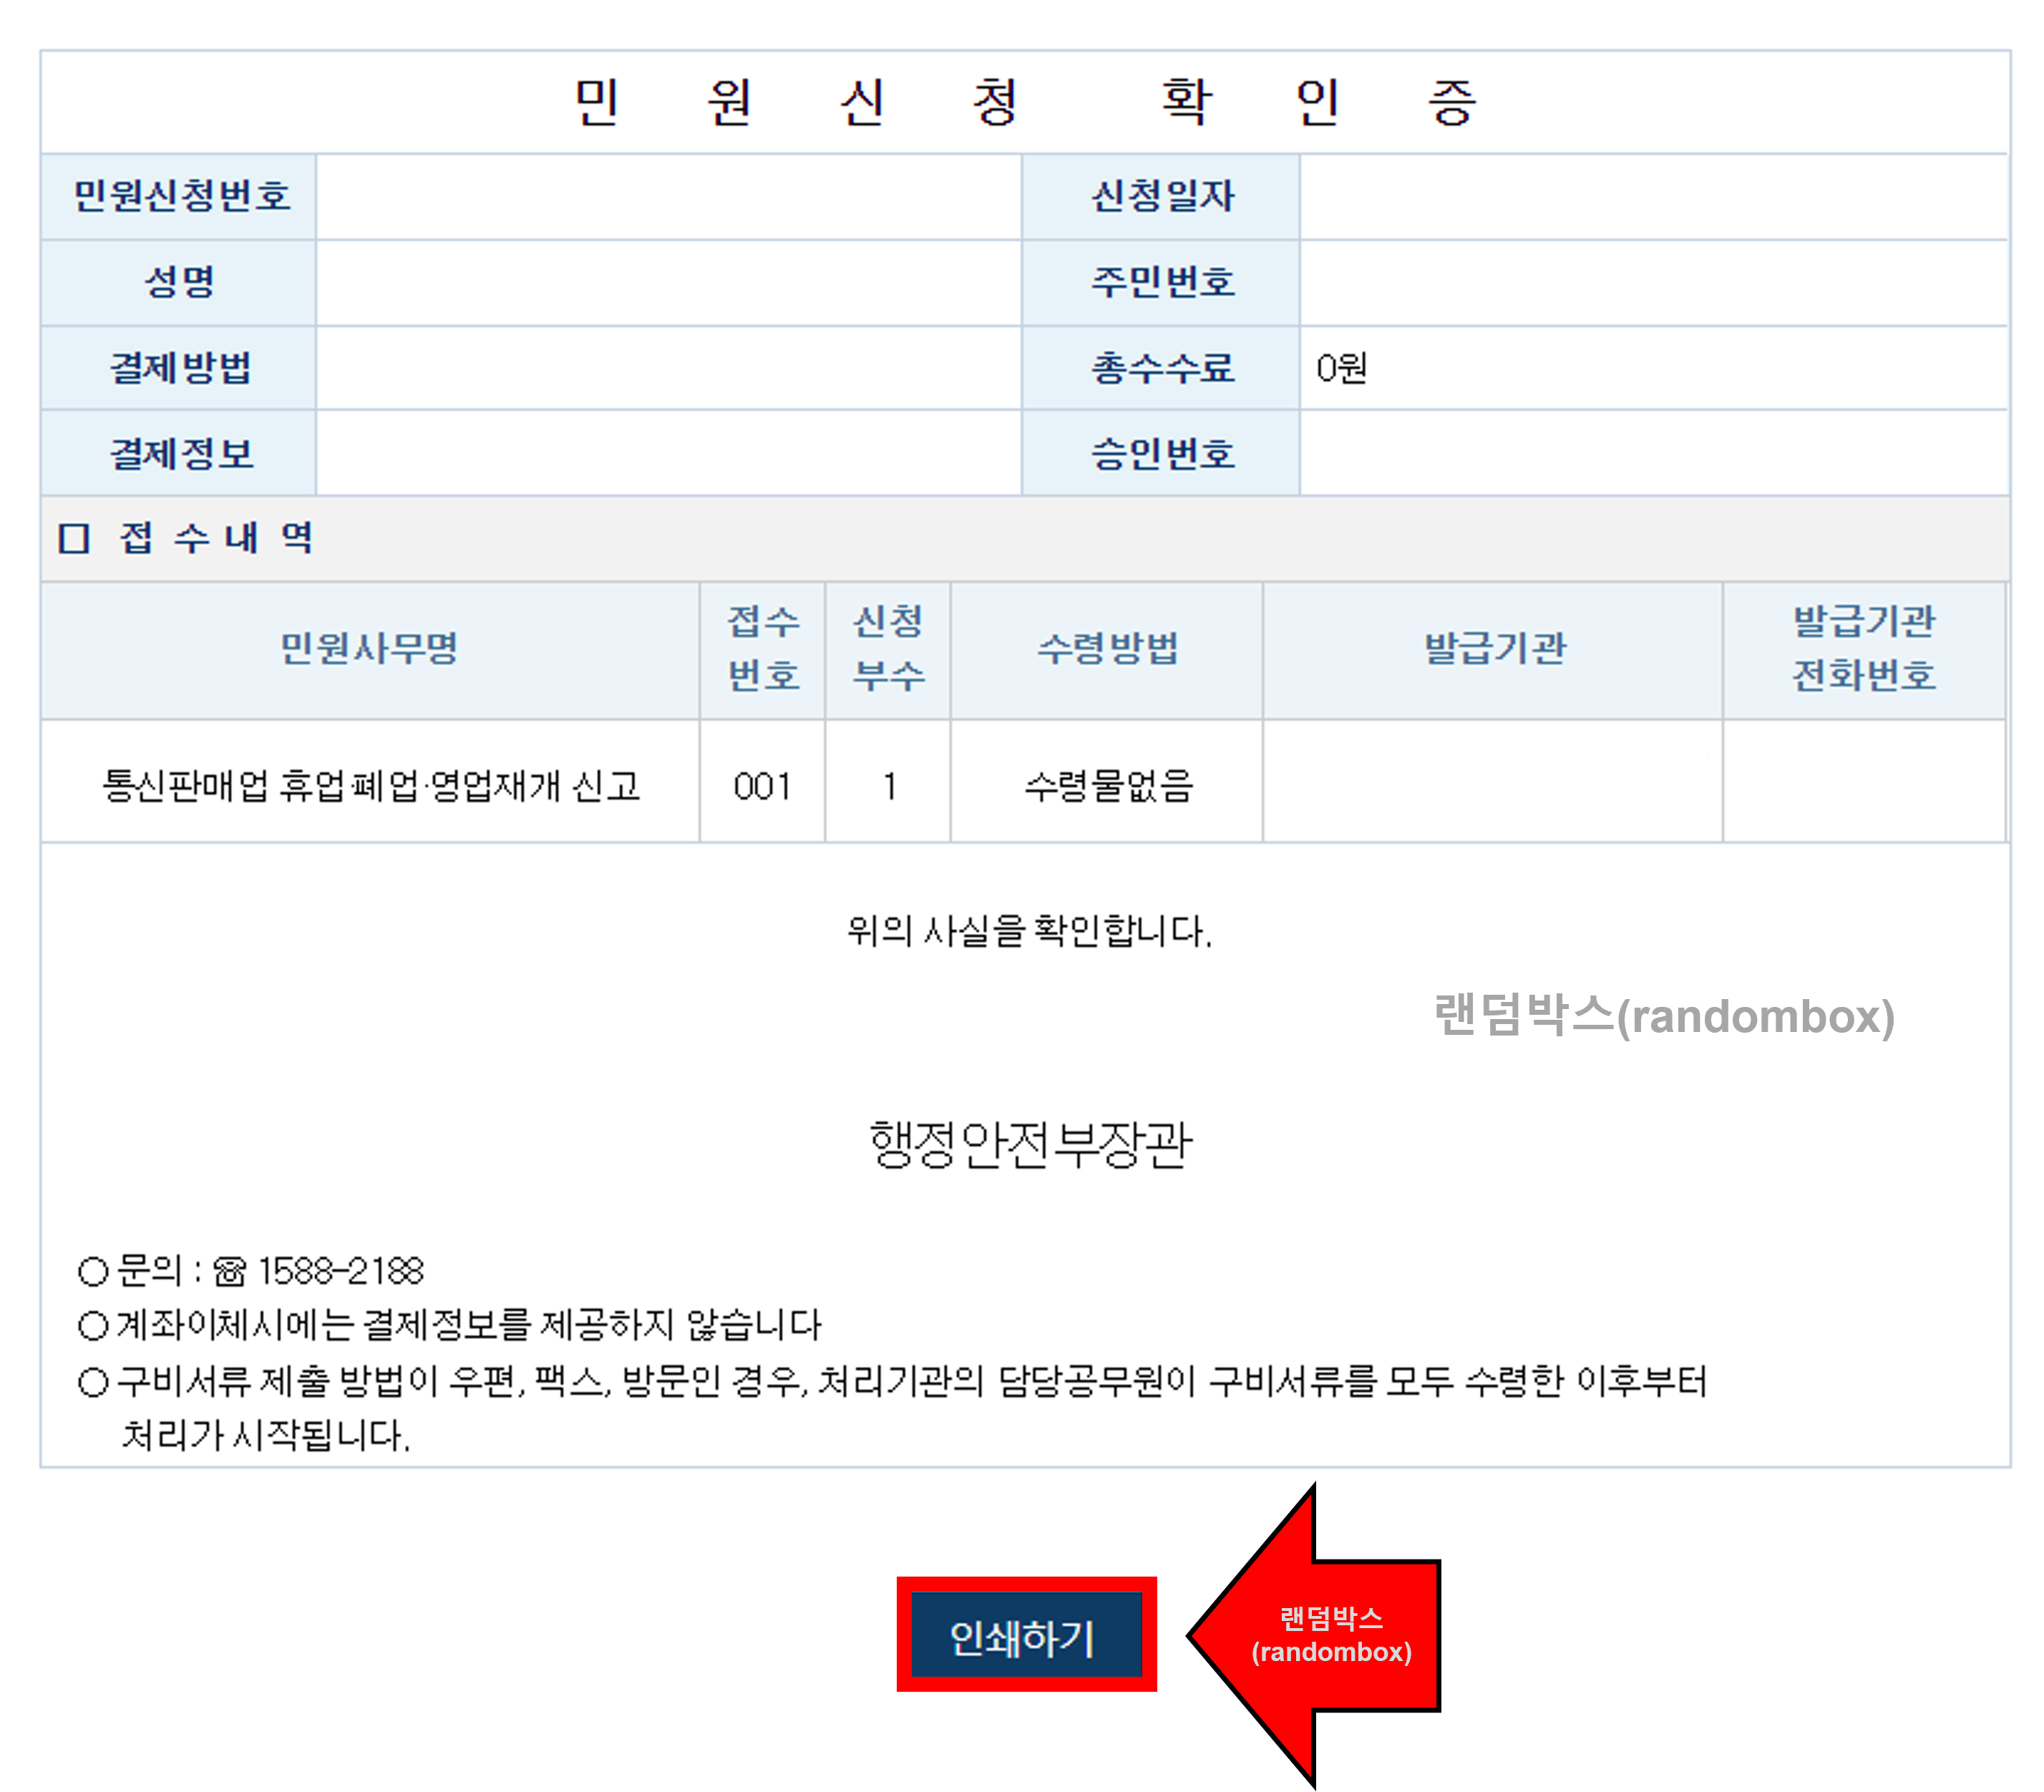Click the 발급기관 column header
Image resolution: width=2044 pixels, height=1792 pixels.
(x=1494, y=649)
